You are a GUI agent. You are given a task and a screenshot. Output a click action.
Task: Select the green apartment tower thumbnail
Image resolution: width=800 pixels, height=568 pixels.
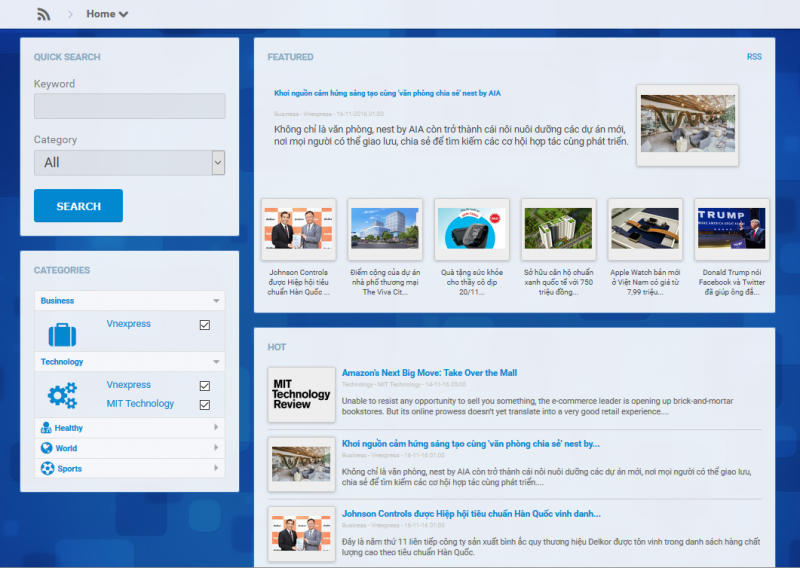(x=559, y=229)
